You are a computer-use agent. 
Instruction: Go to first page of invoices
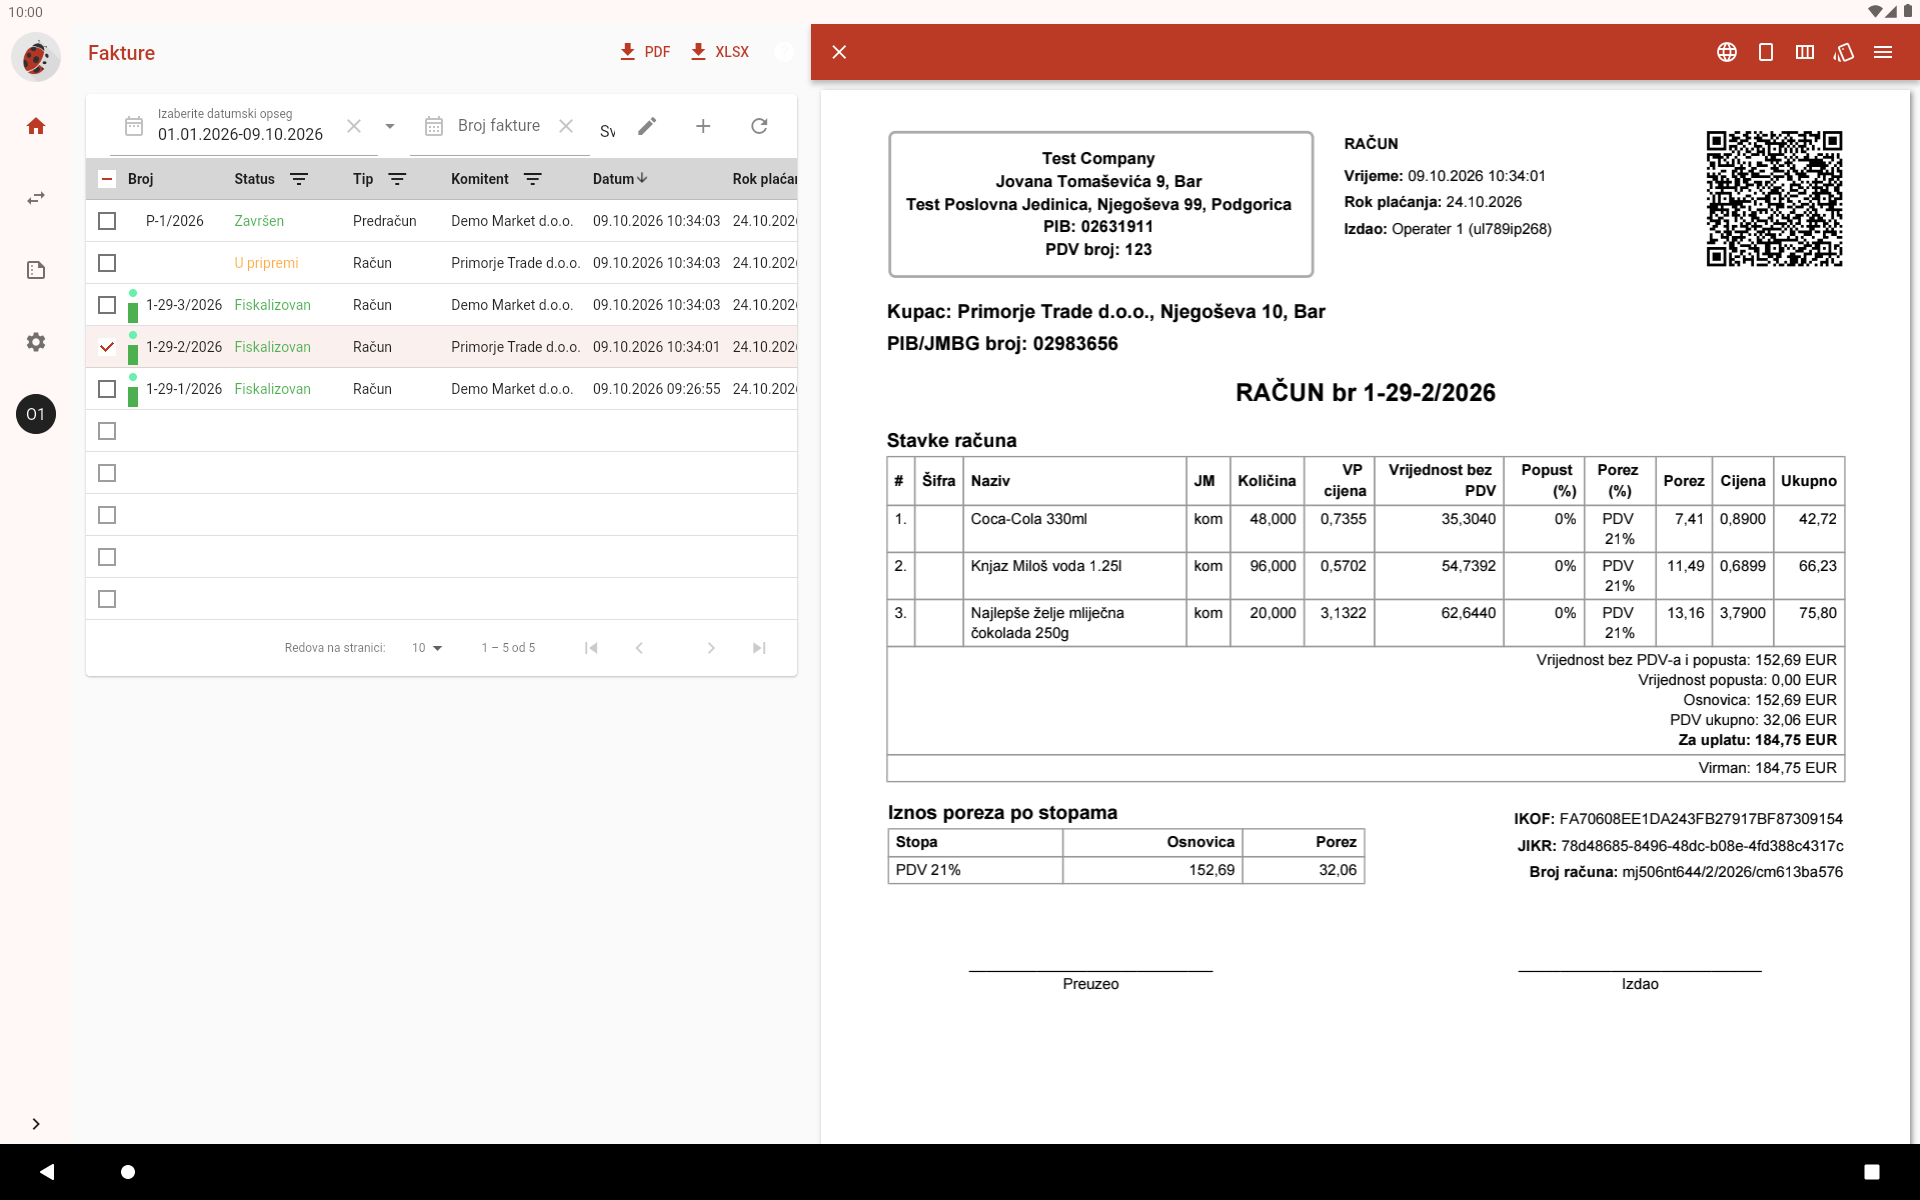coord(591,648)
